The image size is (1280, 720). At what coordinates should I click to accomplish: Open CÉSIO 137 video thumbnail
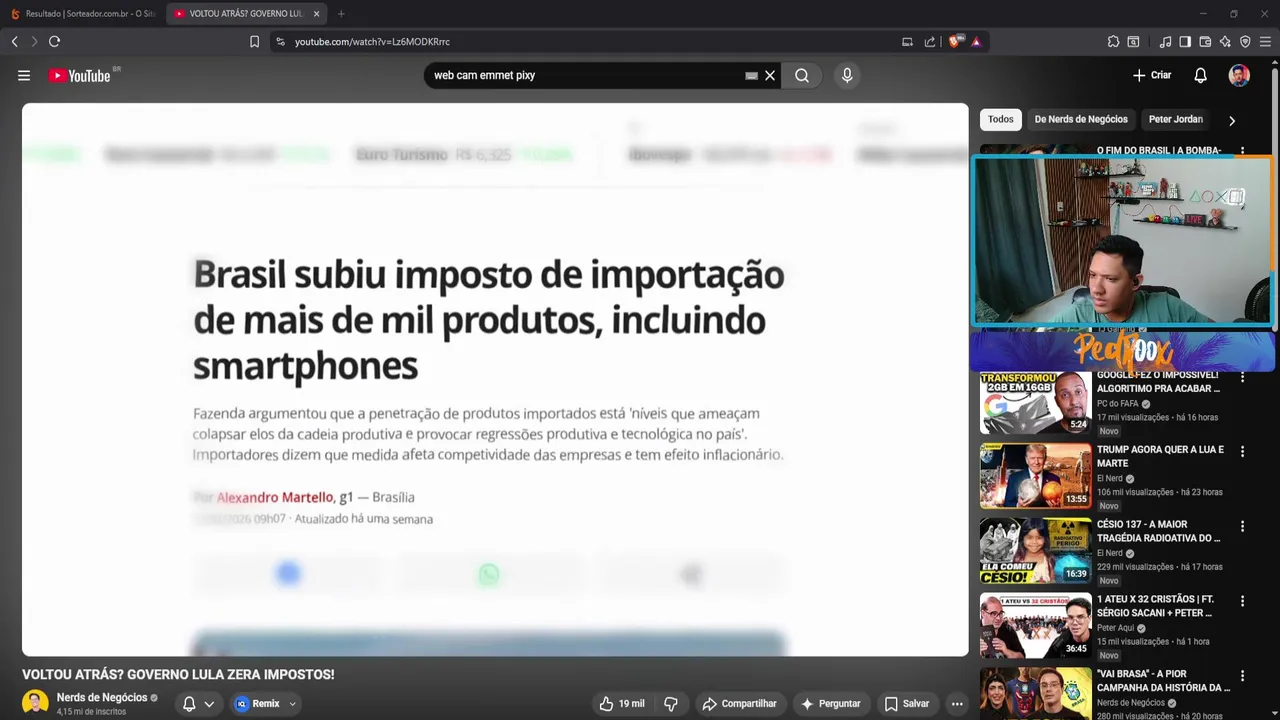point(1035,551)
